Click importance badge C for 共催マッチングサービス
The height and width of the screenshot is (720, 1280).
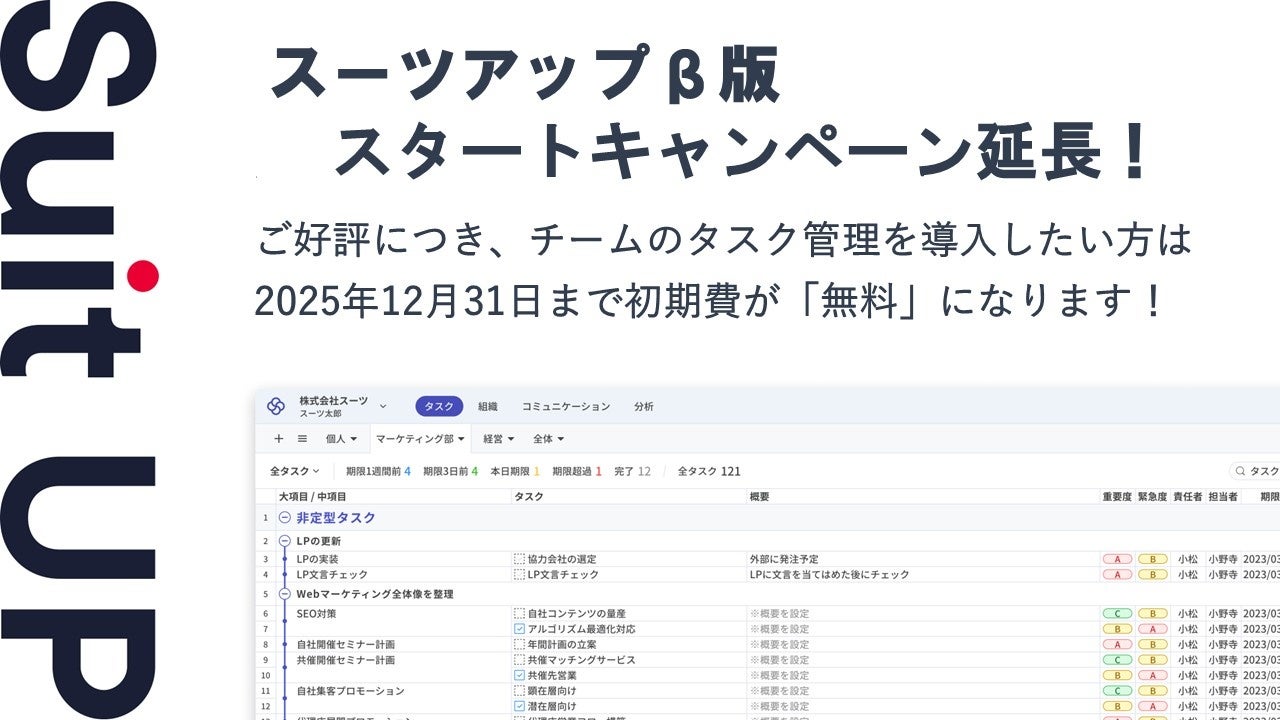pos(1117,660)
